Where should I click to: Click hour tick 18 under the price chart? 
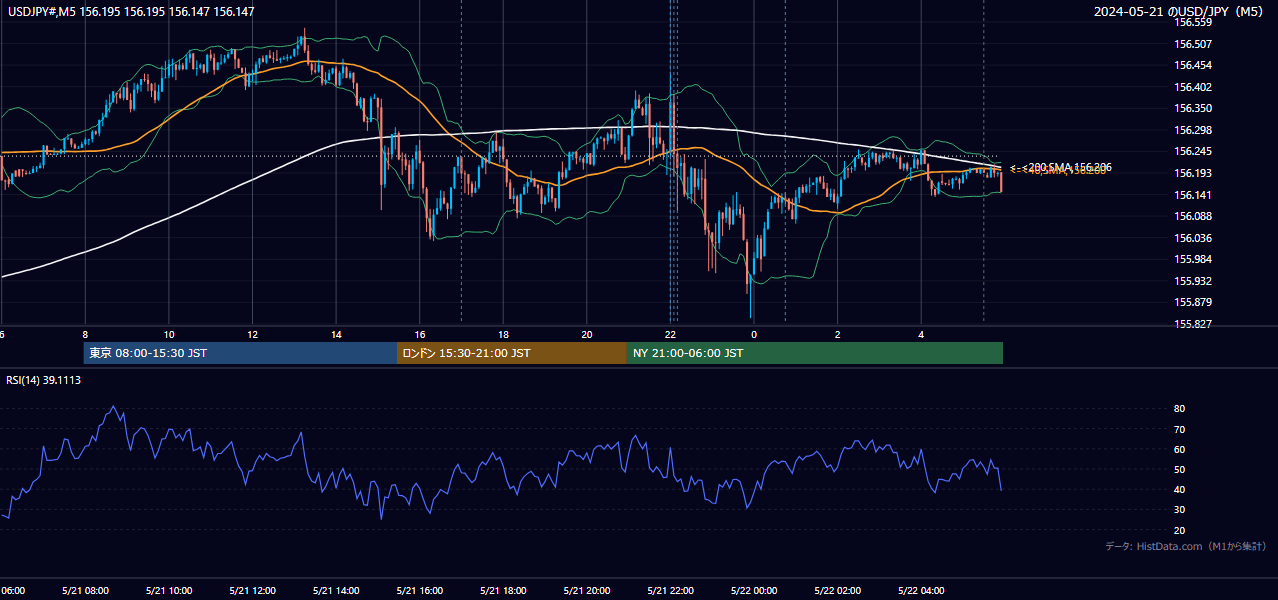coord(504,334)
